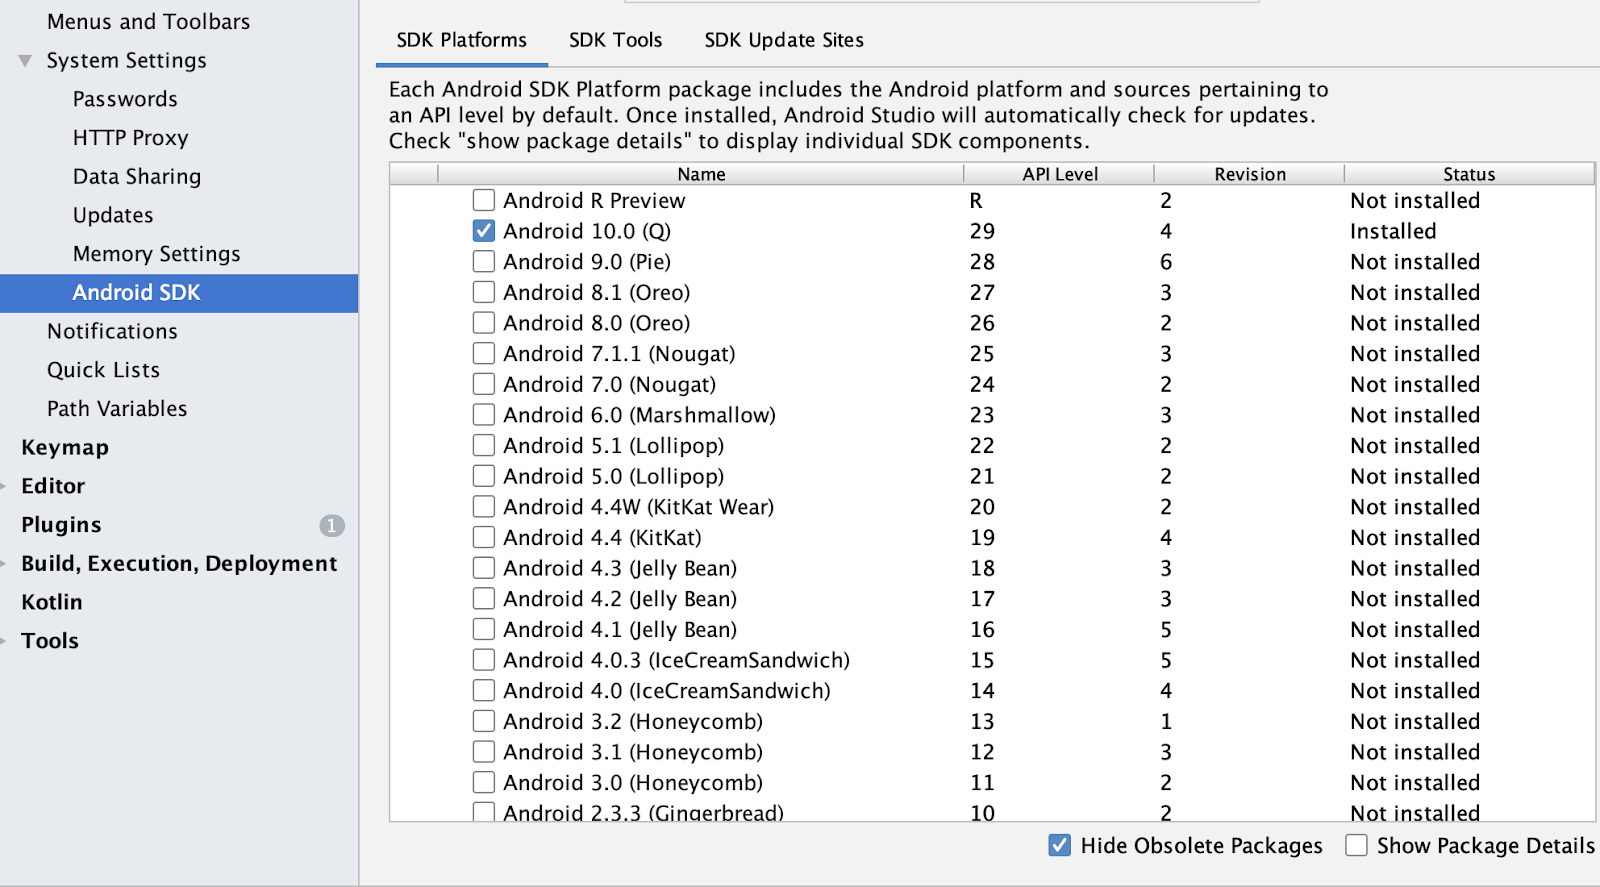Check Android 4.0.3 (IceCreamSandwich) box
1600x887 pixels.
click(484, 660)
